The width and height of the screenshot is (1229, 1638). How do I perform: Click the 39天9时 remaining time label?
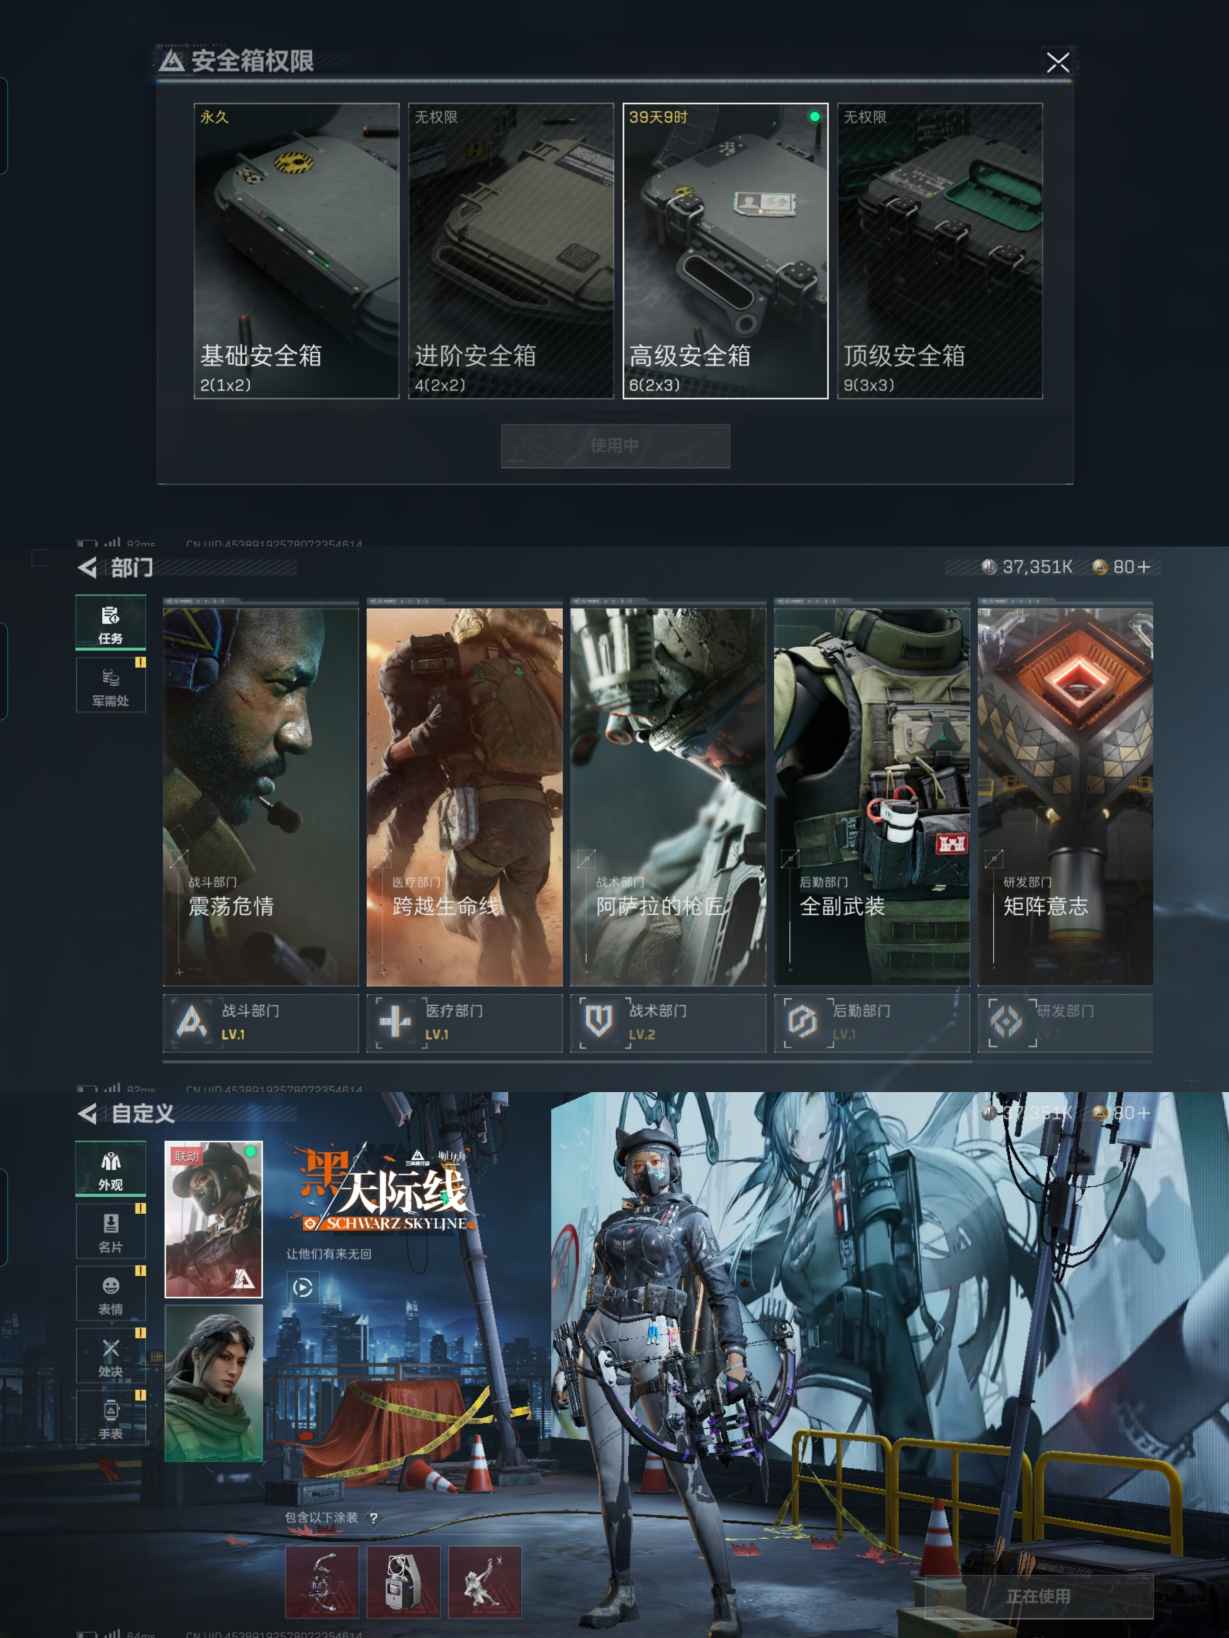click(x=658, y=117)
